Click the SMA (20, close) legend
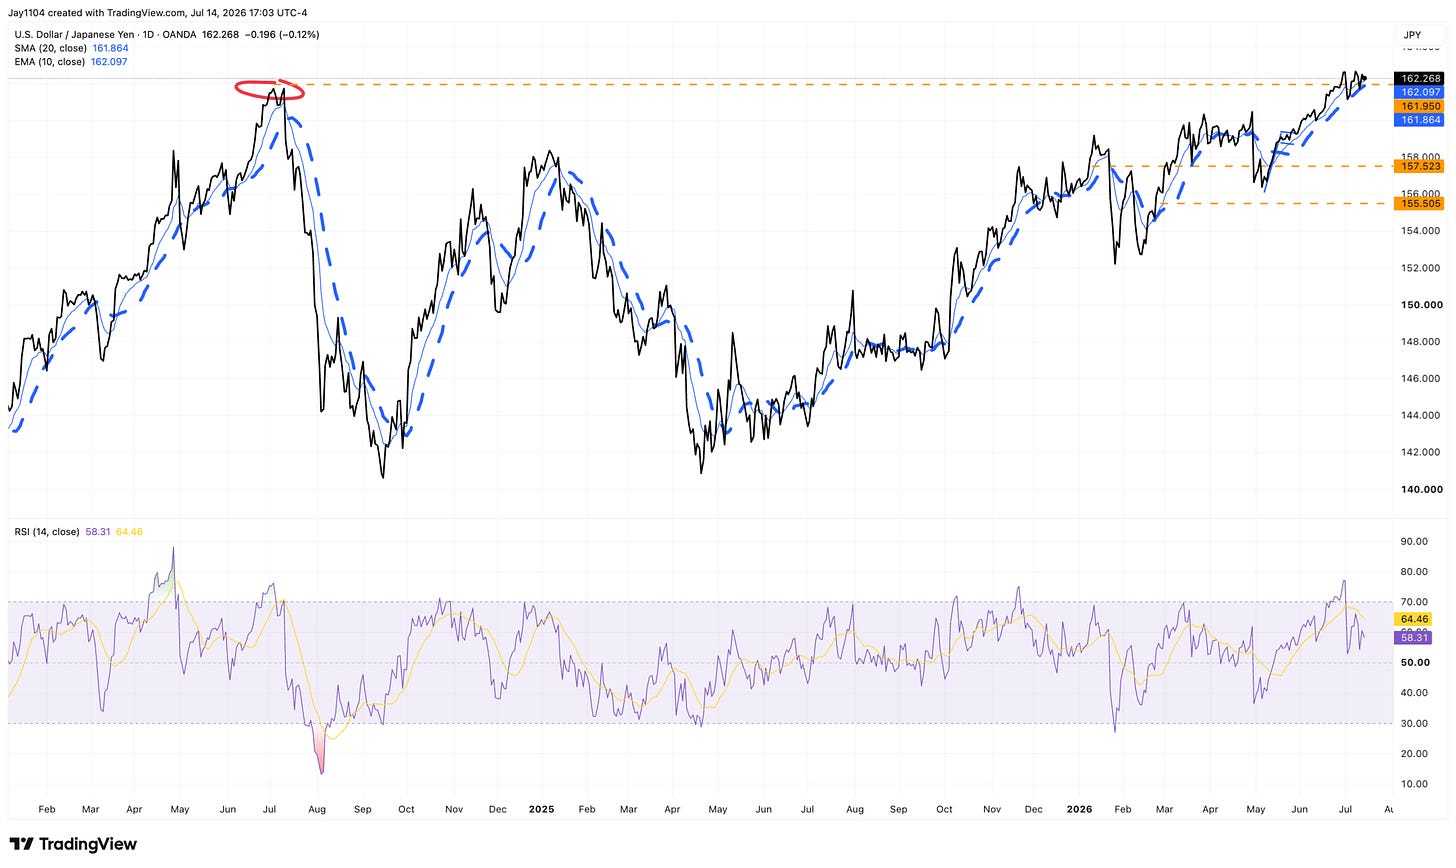 (50, 48)
